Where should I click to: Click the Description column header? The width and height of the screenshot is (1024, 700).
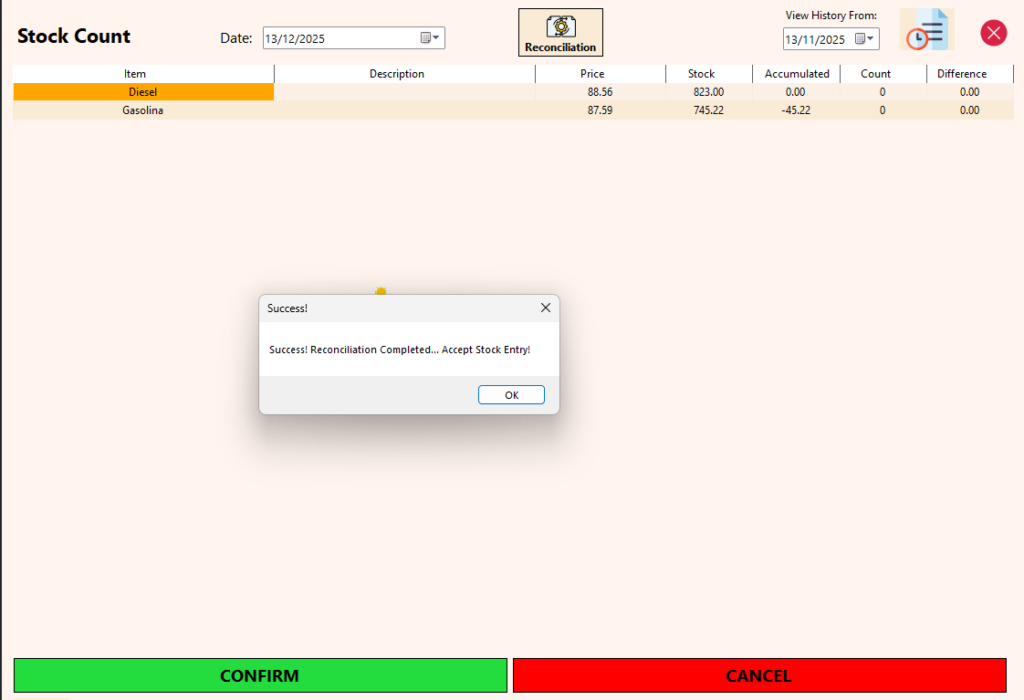397,73
